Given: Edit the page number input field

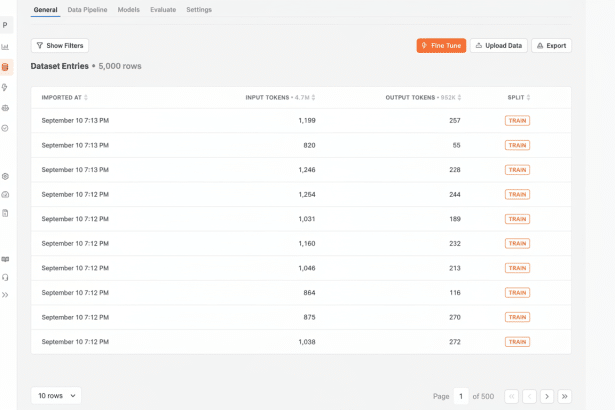Looking at the screenshot, I should (461, 396).
